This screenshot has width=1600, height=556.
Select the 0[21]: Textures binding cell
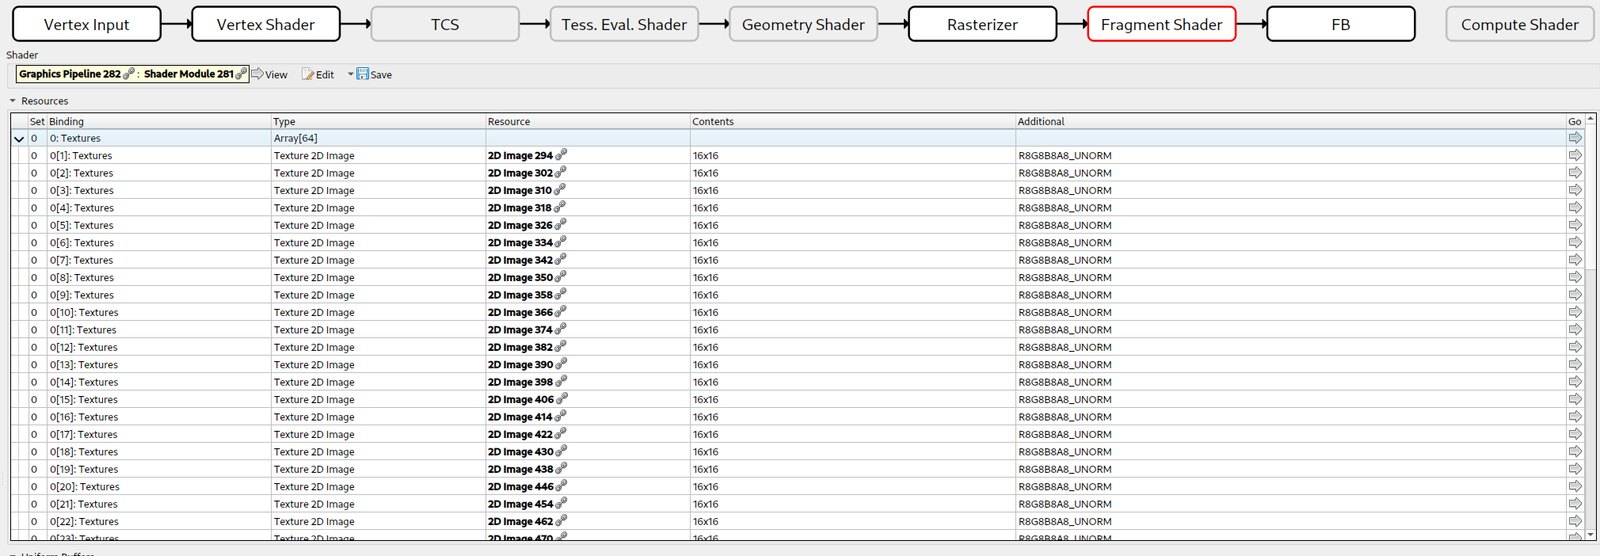pyautogui.click(x=158, y=504)
